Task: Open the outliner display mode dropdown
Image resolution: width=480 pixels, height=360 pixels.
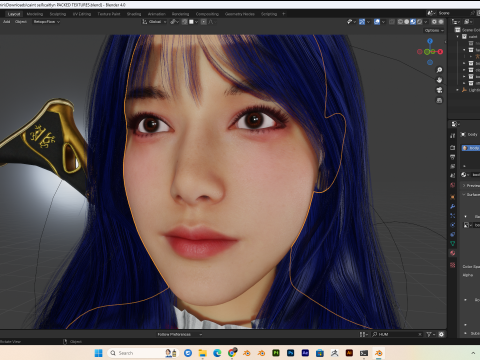Action: click(468, 22)
